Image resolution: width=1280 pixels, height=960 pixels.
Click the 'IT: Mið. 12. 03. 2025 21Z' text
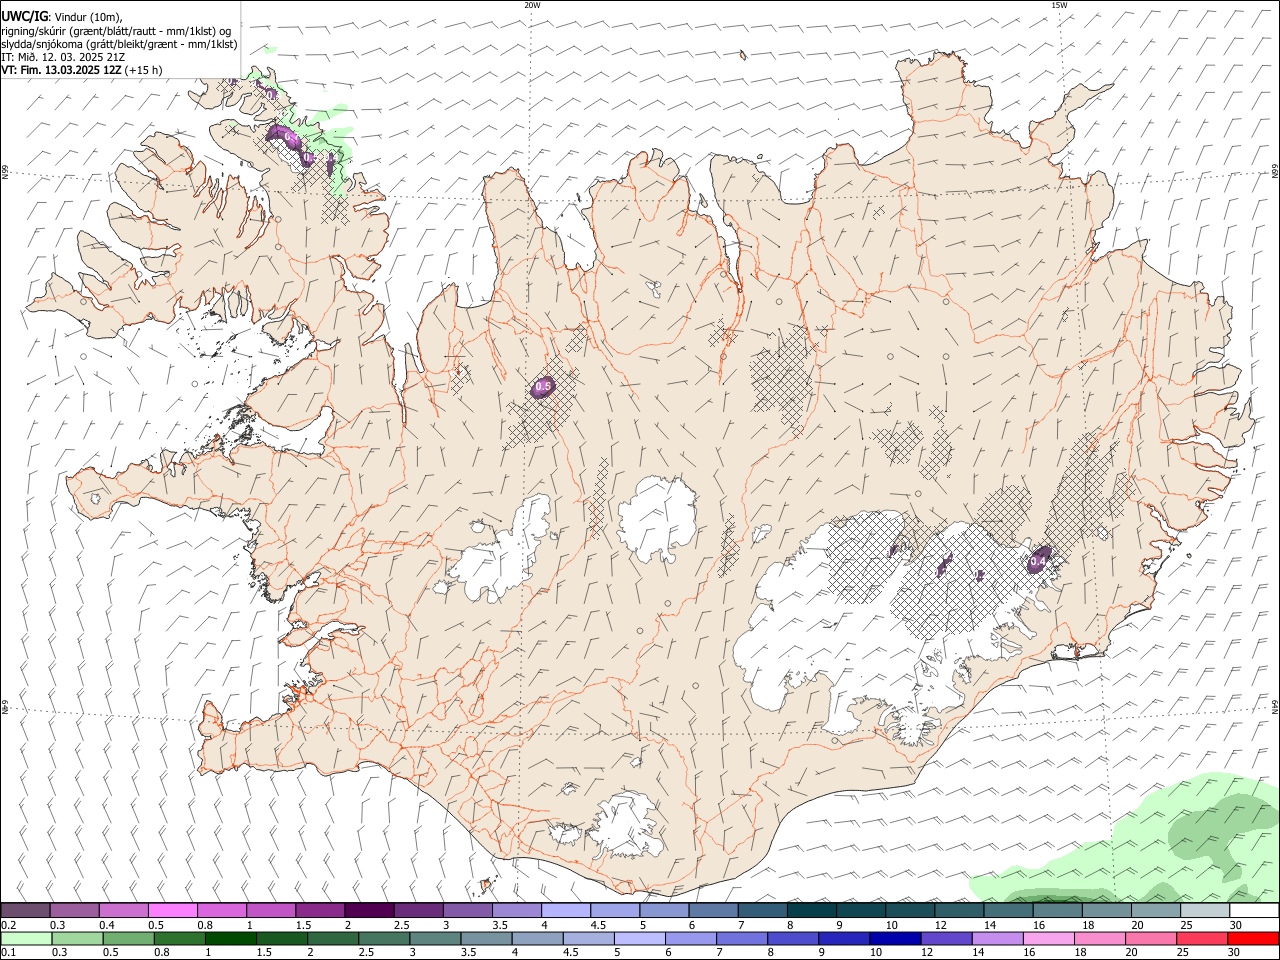pyautogui.click(x=63, y=57)
